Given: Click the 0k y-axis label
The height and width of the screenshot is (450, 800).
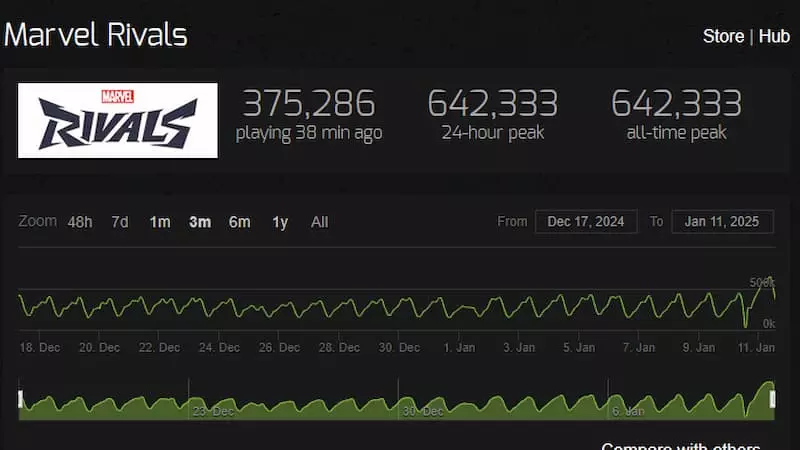Looking at the screenshot, I should 769,323.
